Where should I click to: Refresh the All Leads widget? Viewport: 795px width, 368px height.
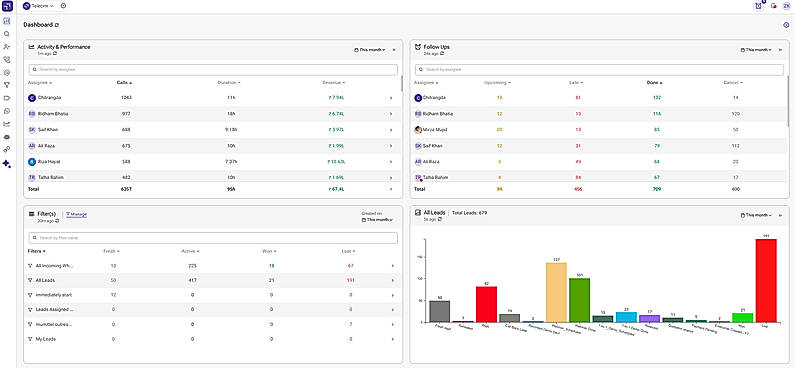440,219
